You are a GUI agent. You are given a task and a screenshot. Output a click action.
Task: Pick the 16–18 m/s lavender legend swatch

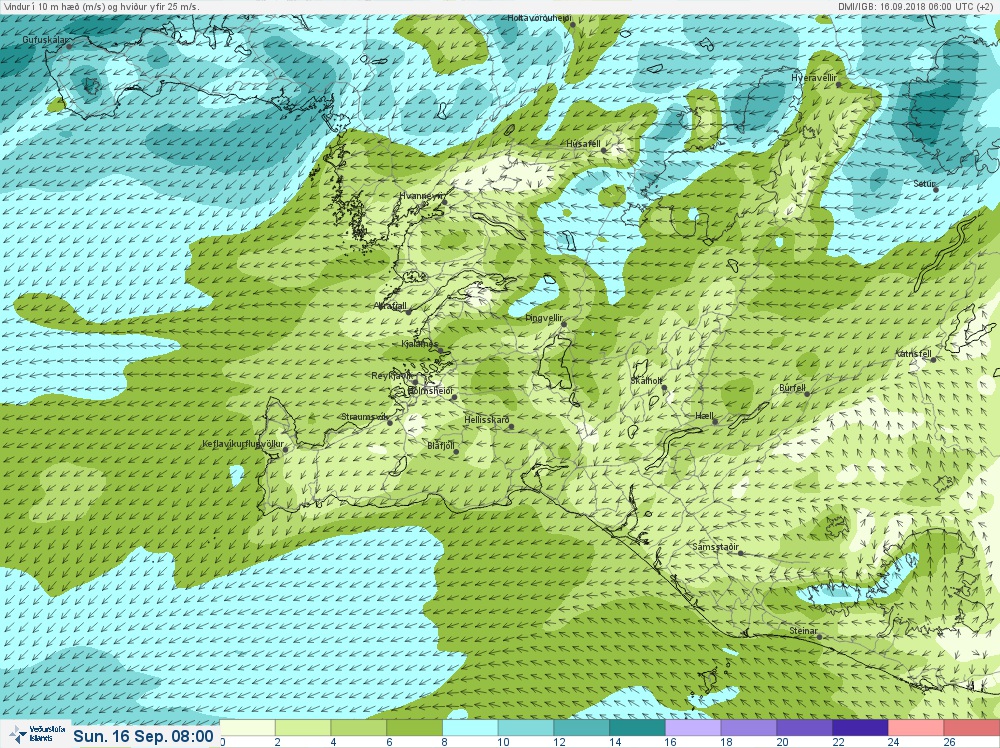click(693, 728)
